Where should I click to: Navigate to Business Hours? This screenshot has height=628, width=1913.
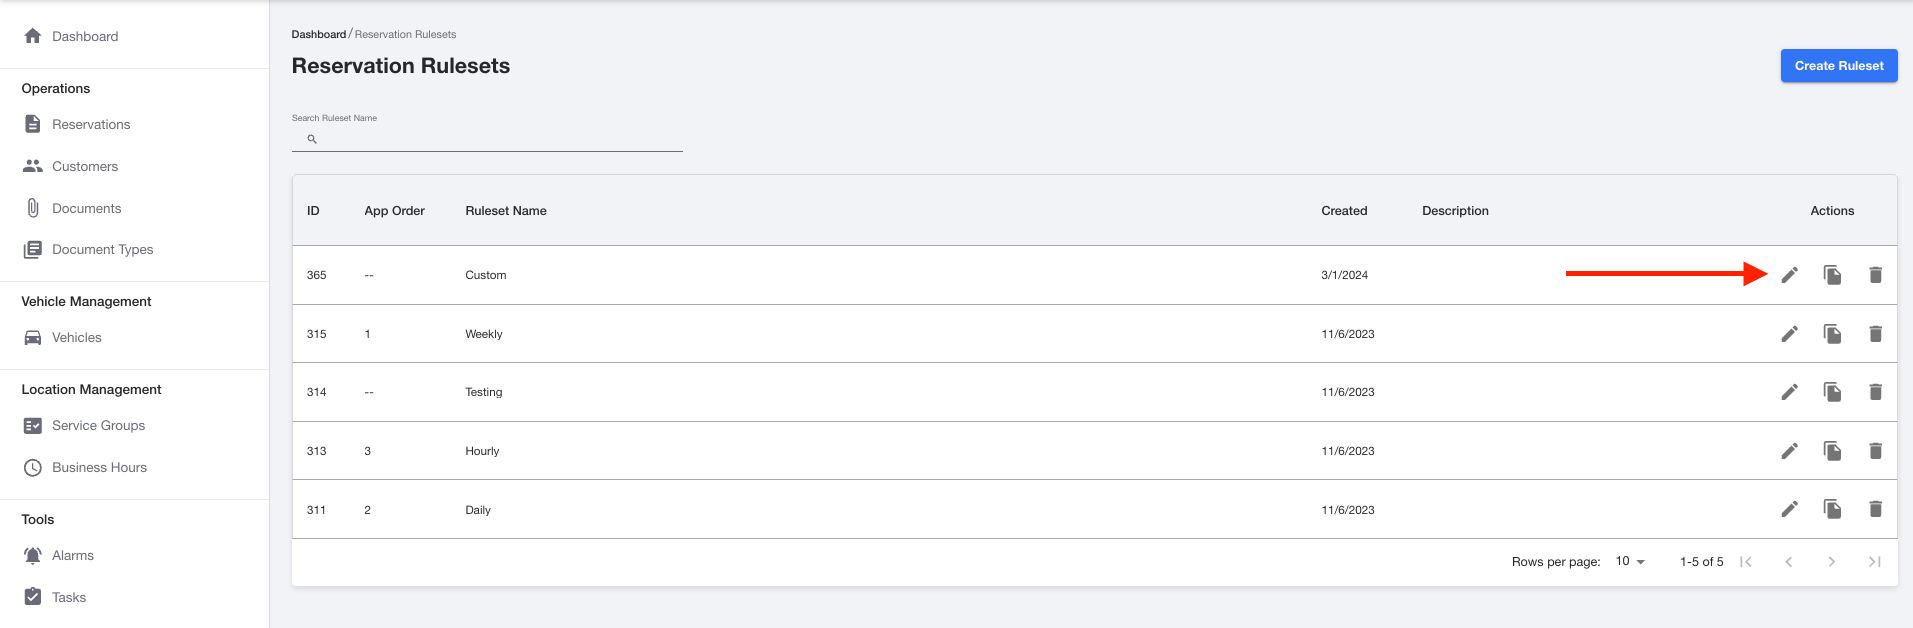99,467
